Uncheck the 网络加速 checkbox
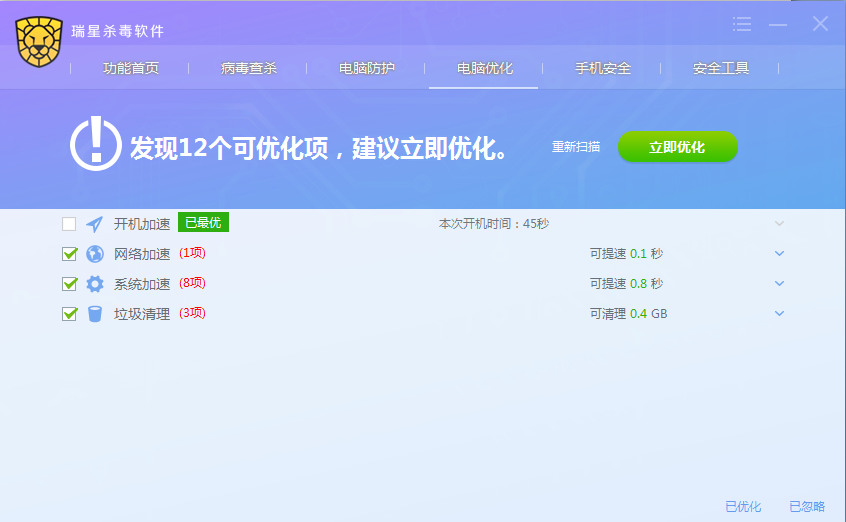Viewport: 846px width, 522px height. 69,254
